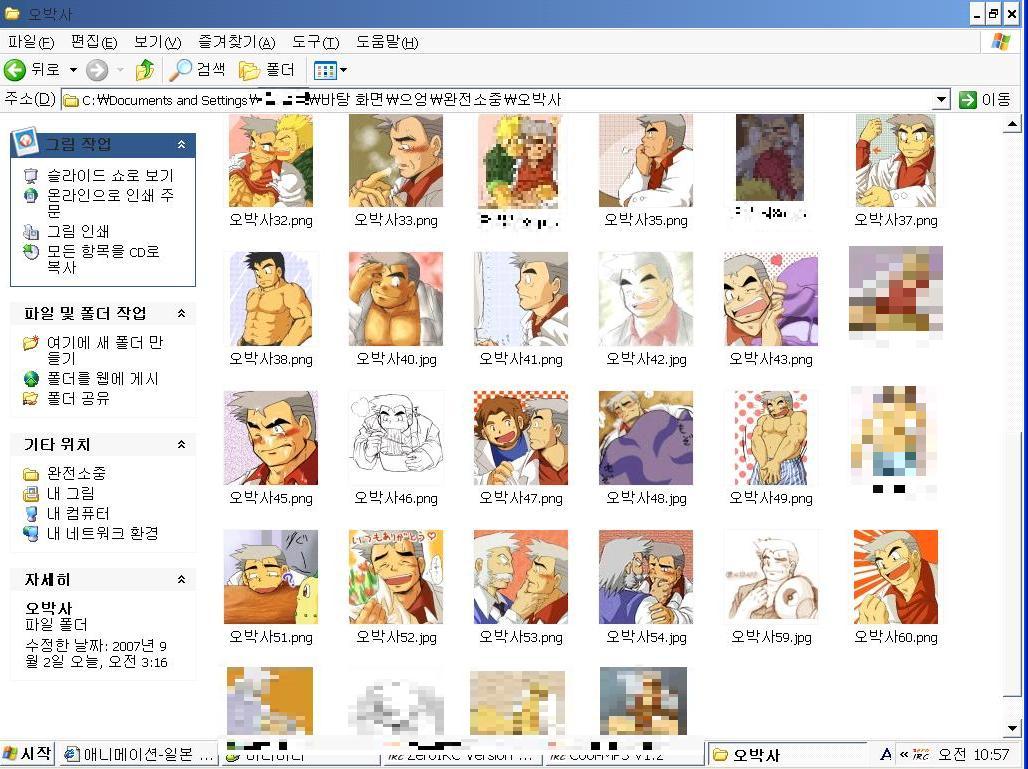Open the Search (검색) magnifier tool
The image size is (1028, 769).
197,69
